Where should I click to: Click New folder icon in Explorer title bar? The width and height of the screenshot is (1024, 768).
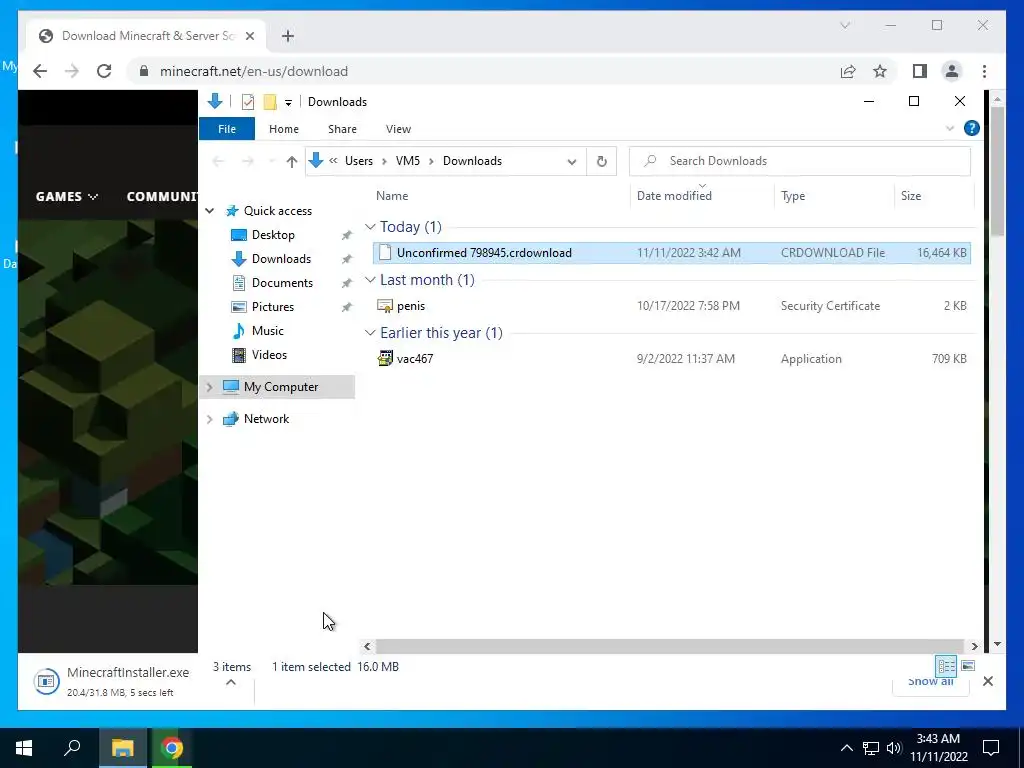[270, 102]
